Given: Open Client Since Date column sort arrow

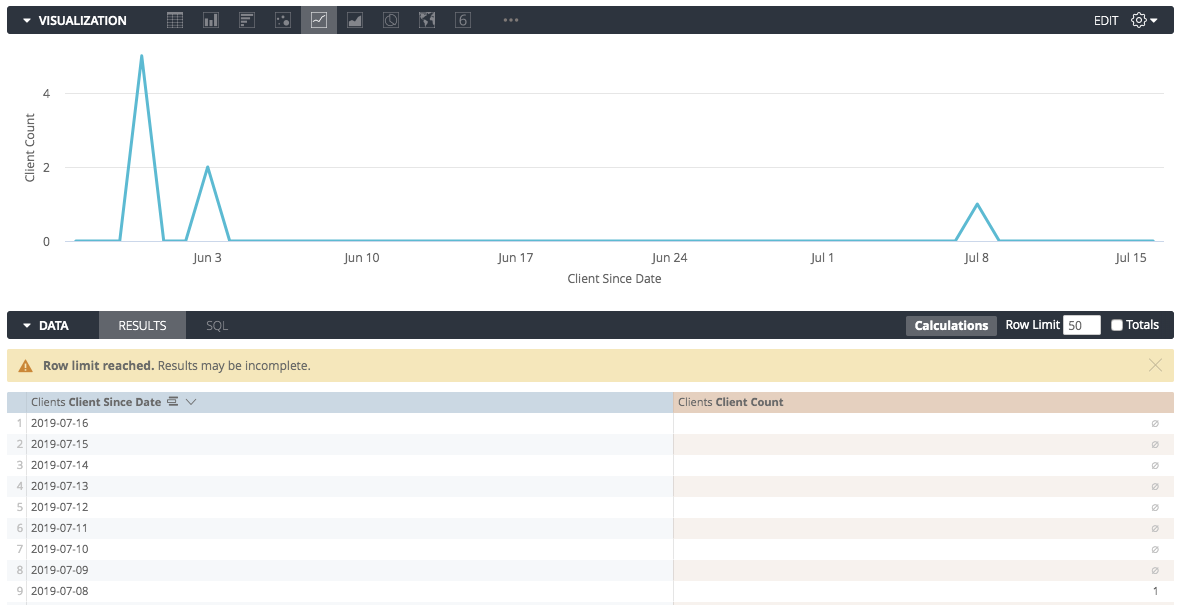Looking at the screenshot, I should pyautogui.click(x=191, y=402).
